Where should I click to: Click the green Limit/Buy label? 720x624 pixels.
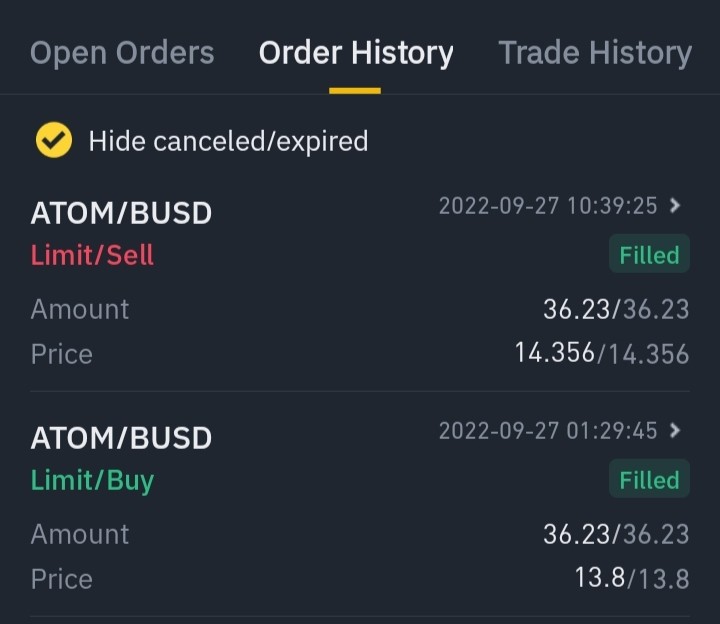click(x=92, y=481)
